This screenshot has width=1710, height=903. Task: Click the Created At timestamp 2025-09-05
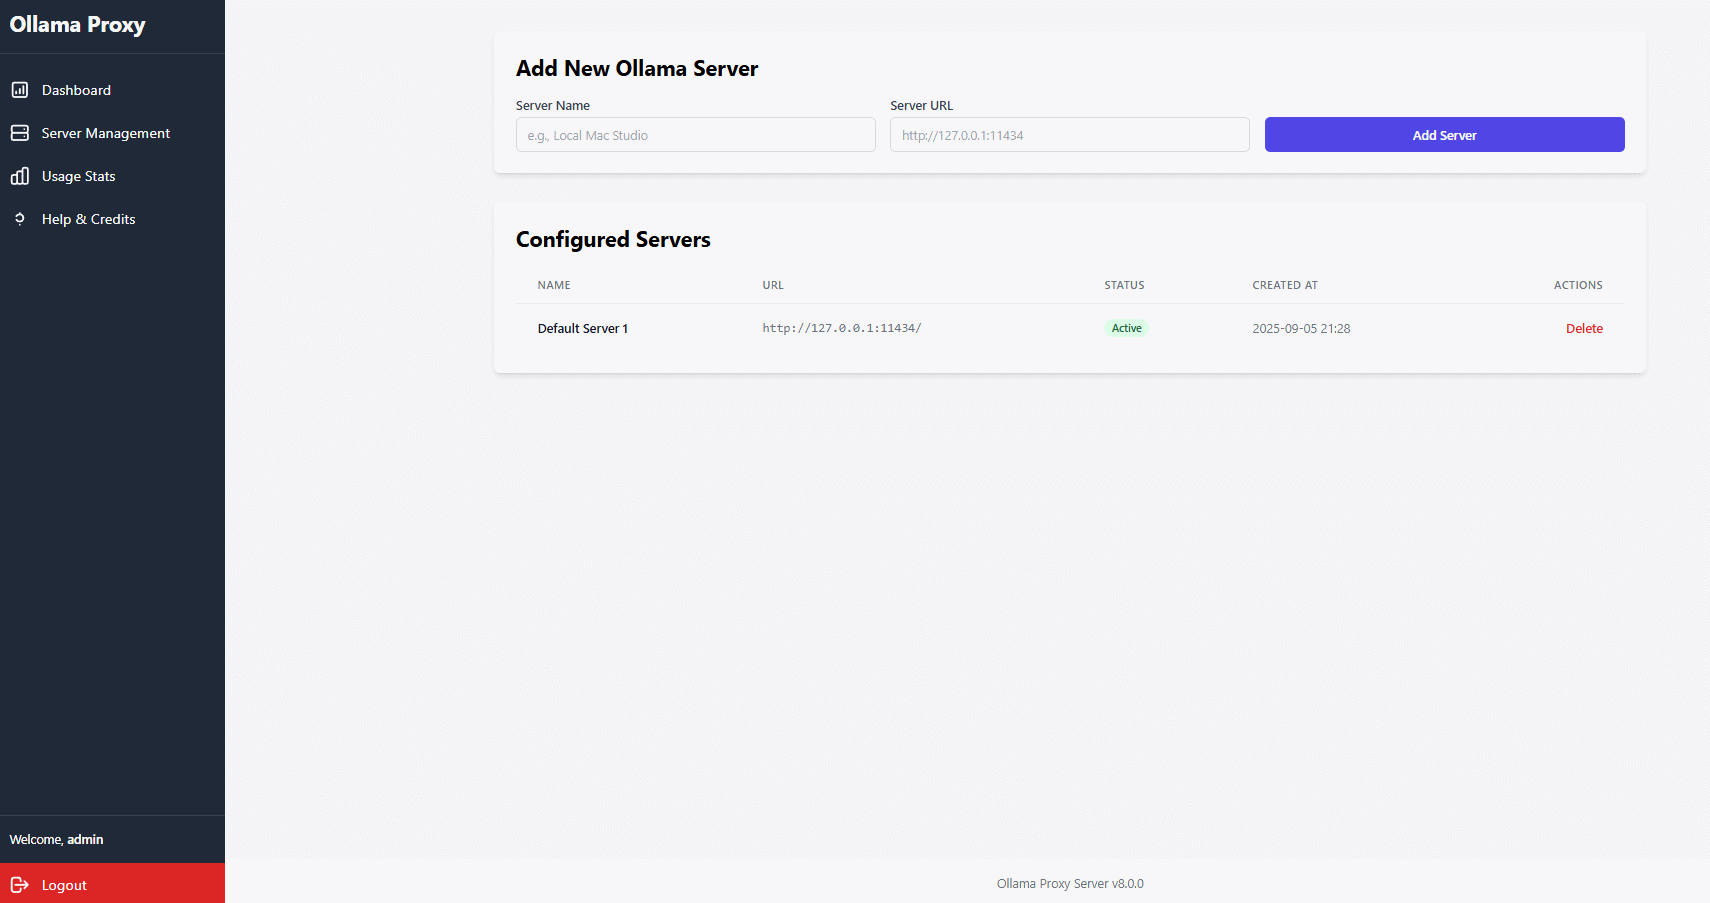coord(1301,327)
